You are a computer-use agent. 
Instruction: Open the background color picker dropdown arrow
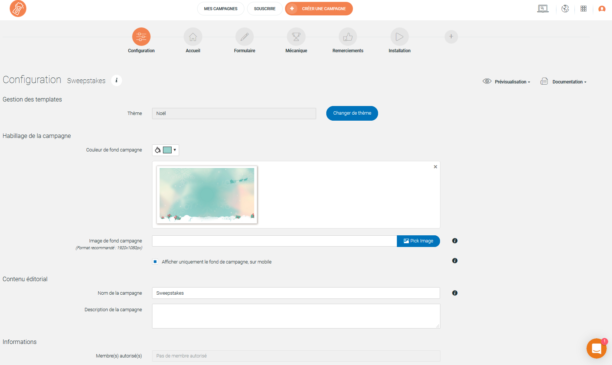tap(175, 150)
